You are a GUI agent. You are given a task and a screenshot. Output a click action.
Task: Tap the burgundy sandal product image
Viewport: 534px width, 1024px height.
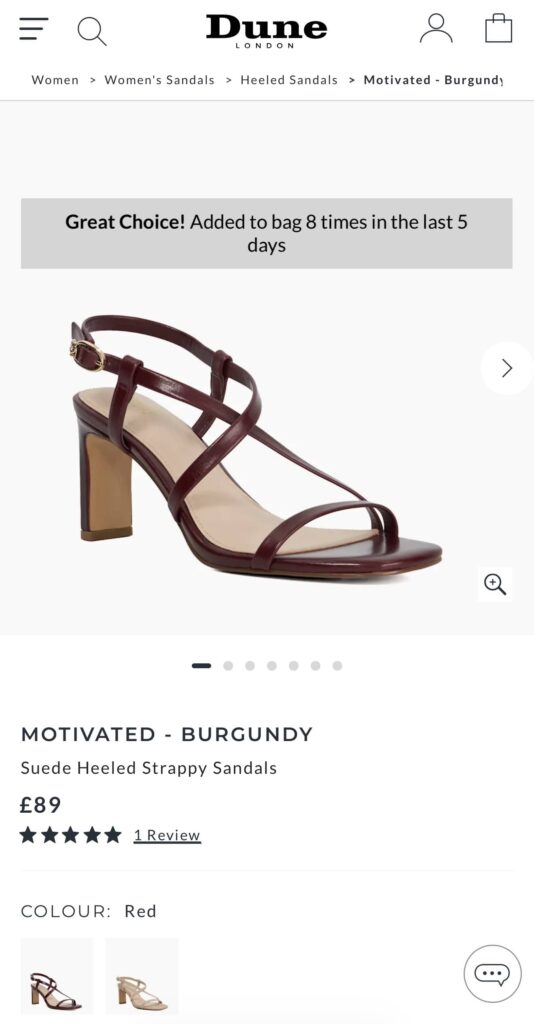click(x=258, y=444)
